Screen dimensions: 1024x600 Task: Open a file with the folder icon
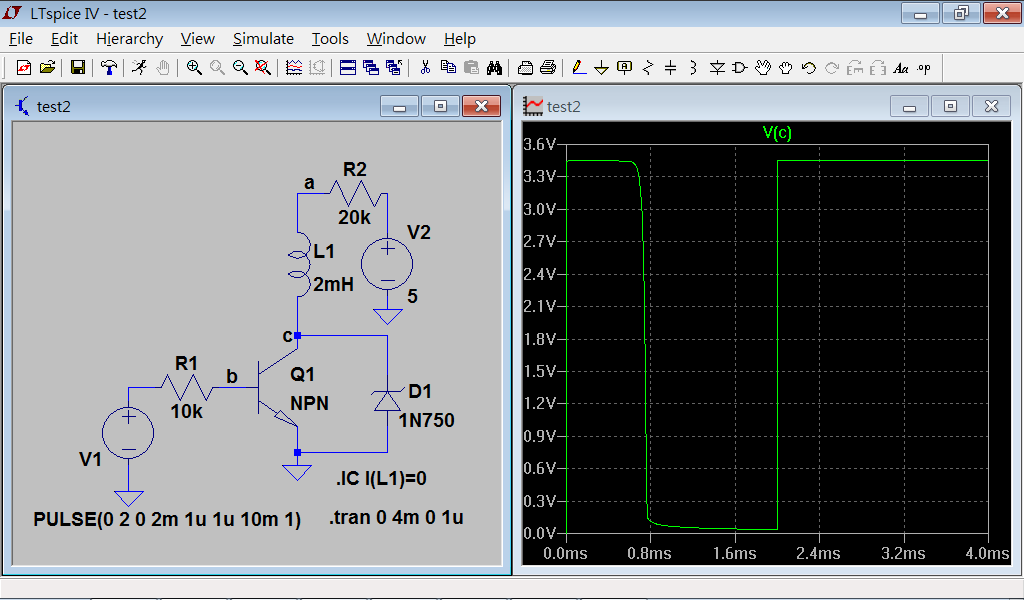(47, 67)
